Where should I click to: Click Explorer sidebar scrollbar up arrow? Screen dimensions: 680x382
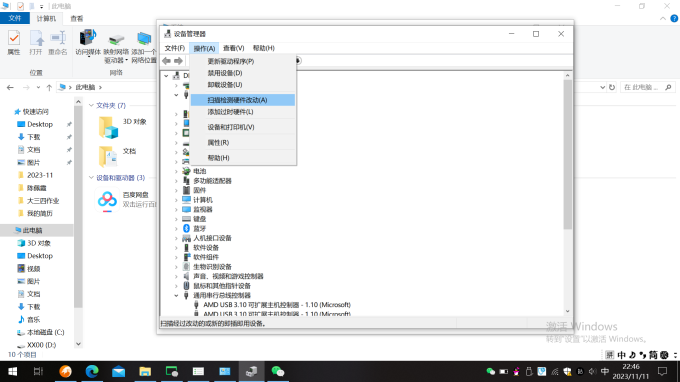tap(78, 101)
